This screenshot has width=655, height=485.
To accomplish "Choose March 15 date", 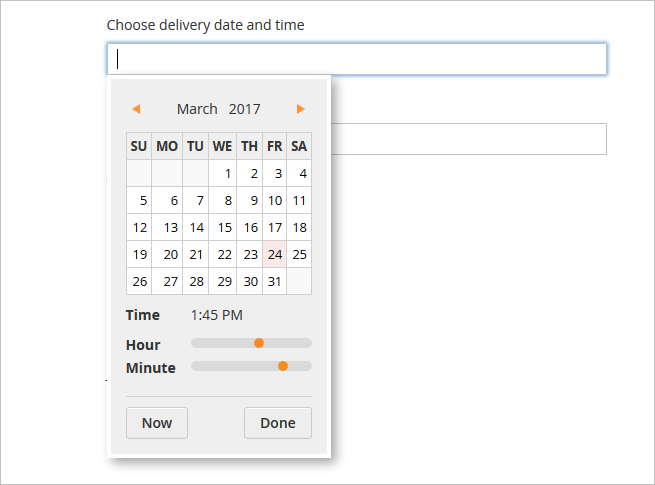I will click(x=223, y=227).
